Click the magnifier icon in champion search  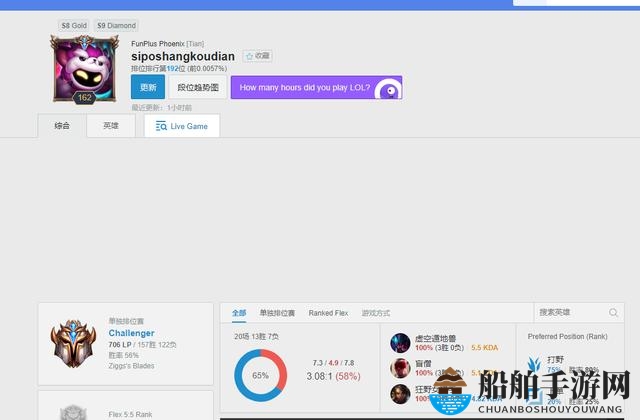click(x=613, y=313)
